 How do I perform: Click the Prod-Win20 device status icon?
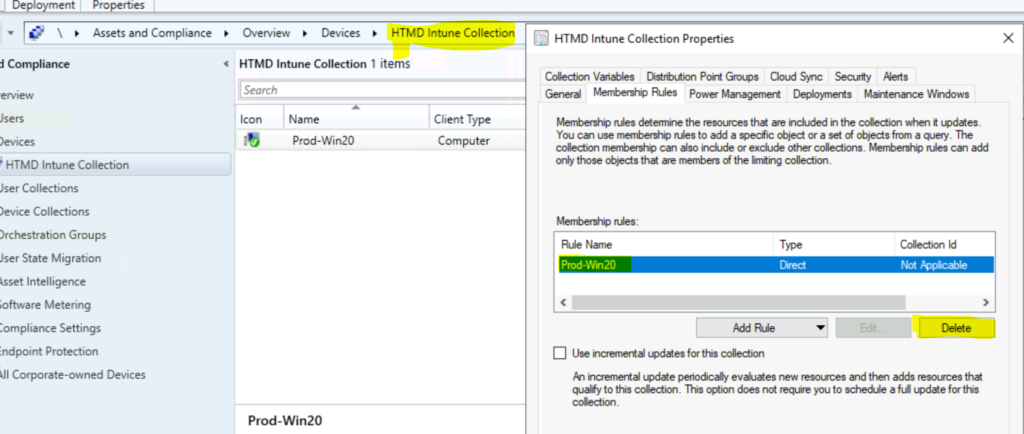tap(251, 140)
